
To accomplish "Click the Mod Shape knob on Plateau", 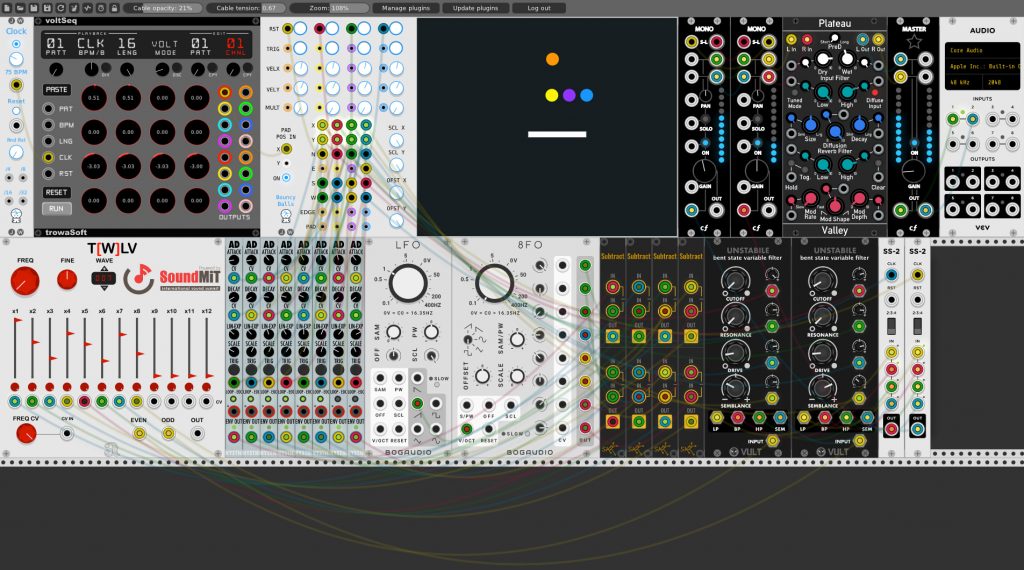I will click(835, 206).
